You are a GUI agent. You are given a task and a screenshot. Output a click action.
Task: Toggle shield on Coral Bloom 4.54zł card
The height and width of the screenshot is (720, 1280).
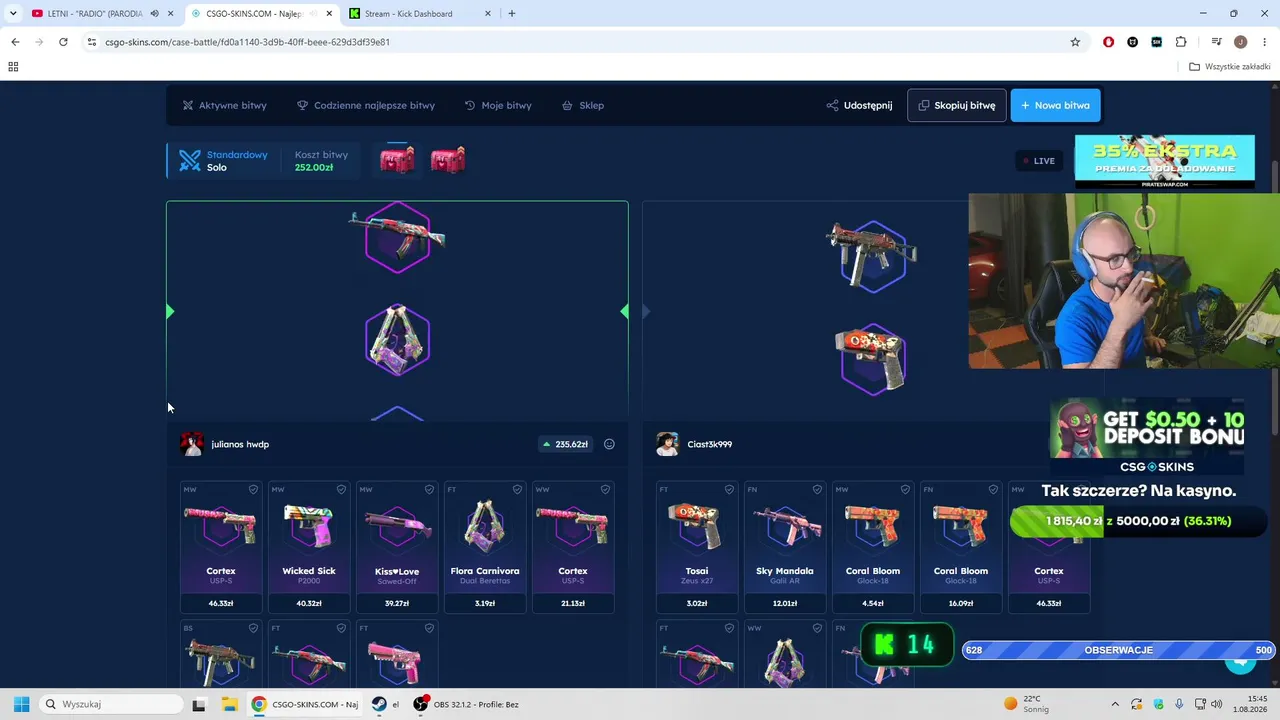point(905,489)
